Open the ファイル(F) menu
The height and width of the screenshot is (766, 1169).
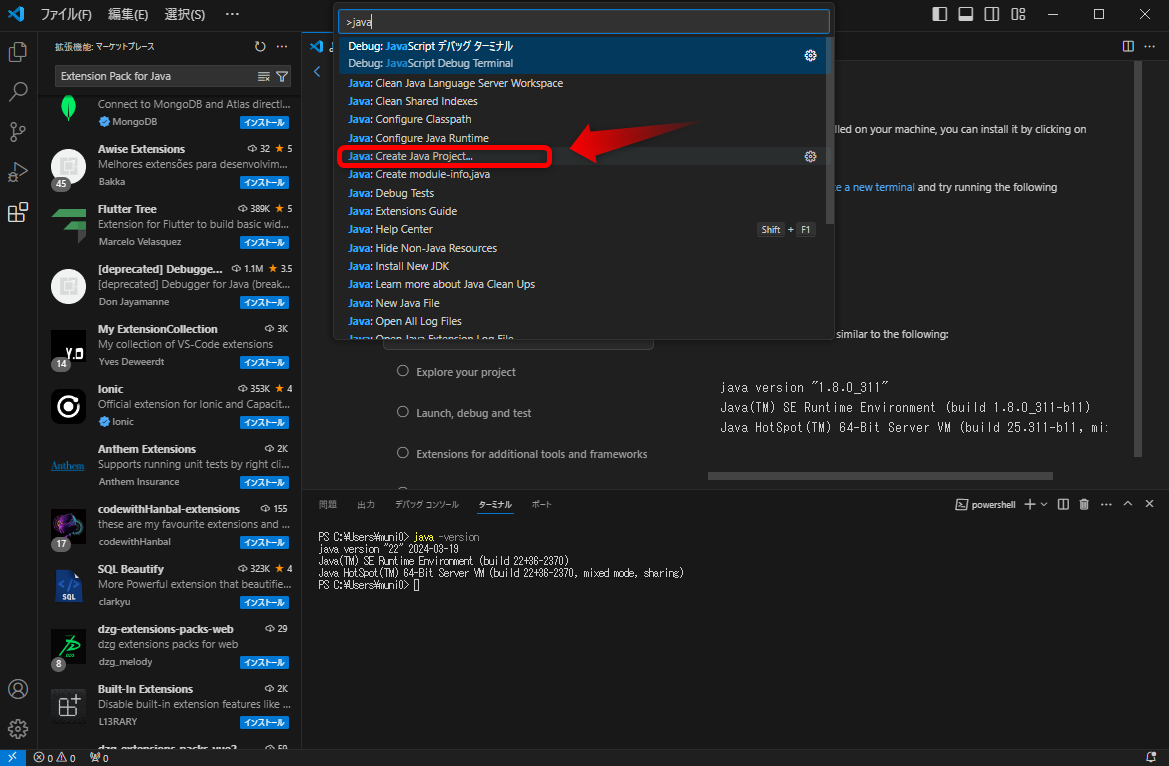click(x=66, y=14)
